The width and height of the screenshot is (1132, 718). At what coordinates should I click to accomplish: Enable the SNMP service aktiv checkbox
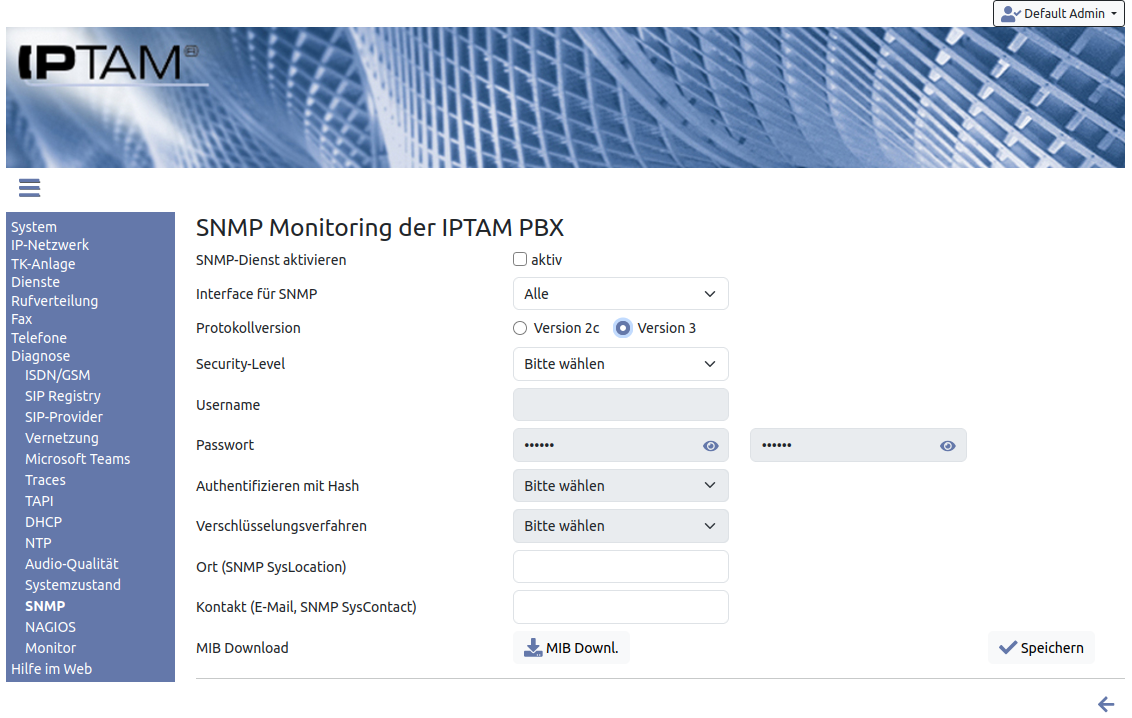tap(520, 260)
